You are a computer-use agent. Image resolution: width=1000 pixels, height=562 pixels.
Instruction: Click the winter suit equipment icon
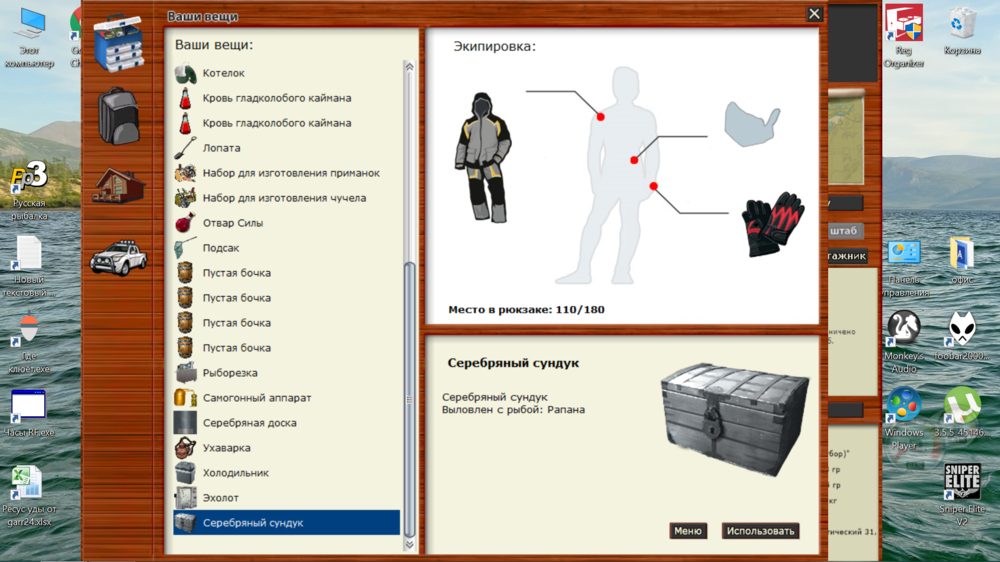tap(483, 157)
